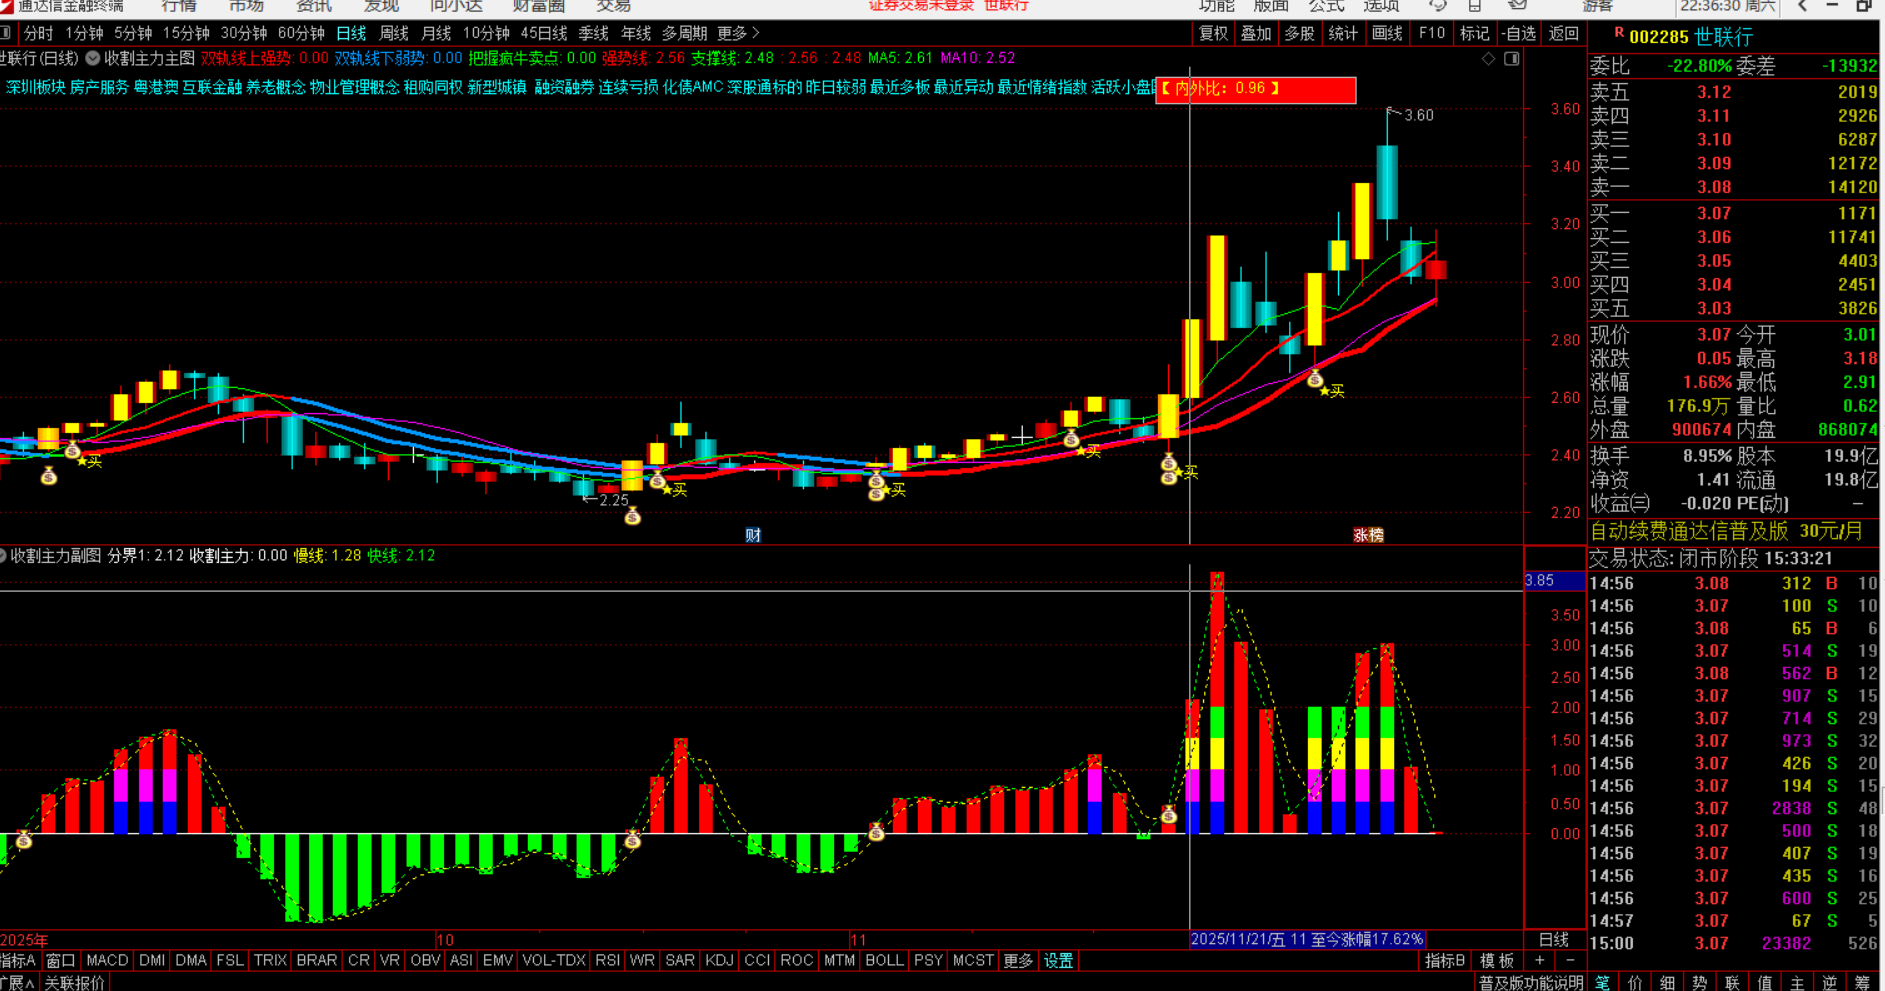Click the 多股 multi-stock button
Screen dimensions: 1885x991
1299,33
